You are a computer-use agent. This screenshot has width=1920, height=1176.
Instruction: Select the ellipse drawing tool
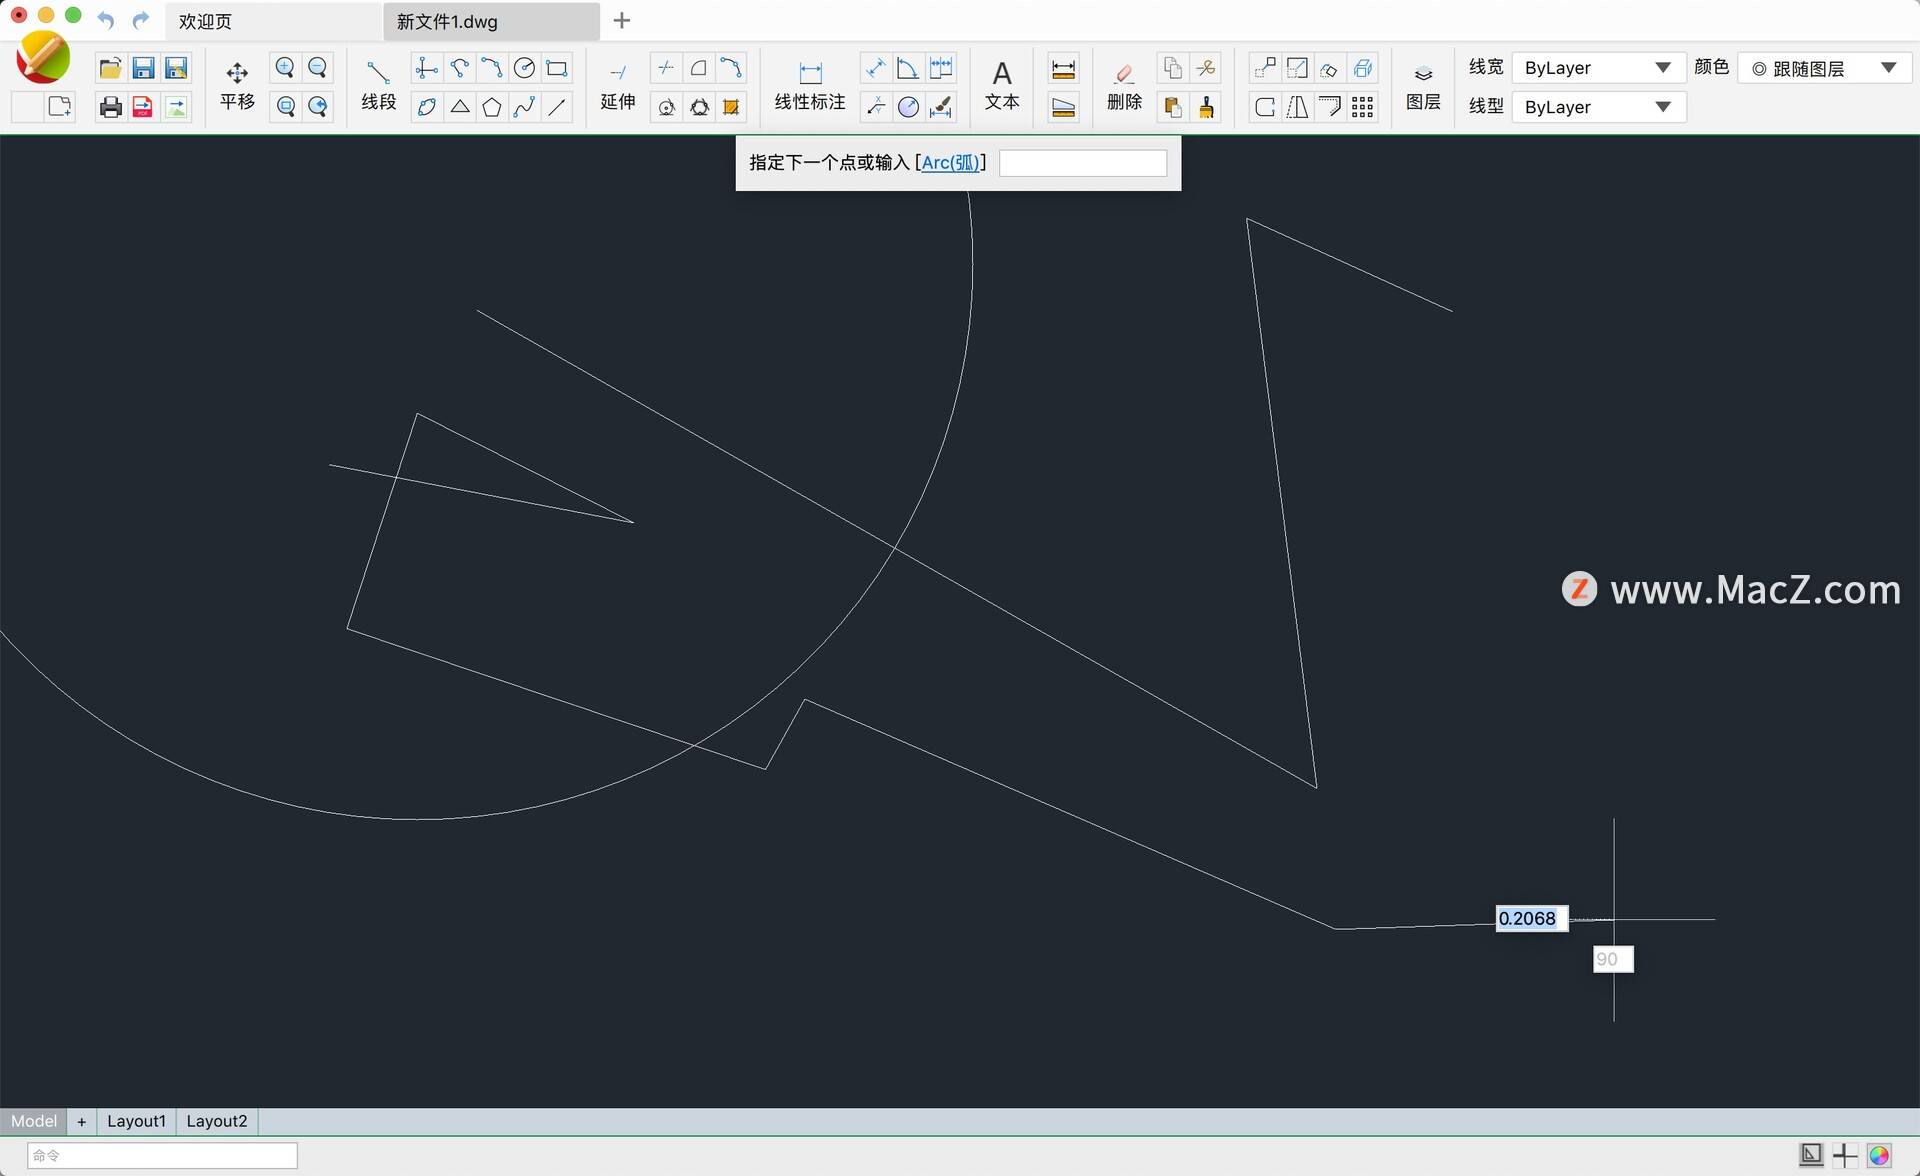(427, 107)
